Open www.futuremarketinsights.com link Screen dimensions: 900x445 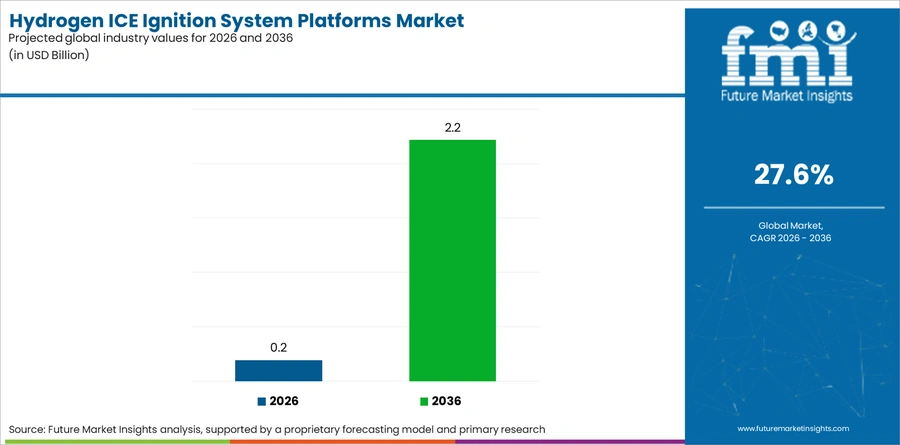click(x=793, y=428)
